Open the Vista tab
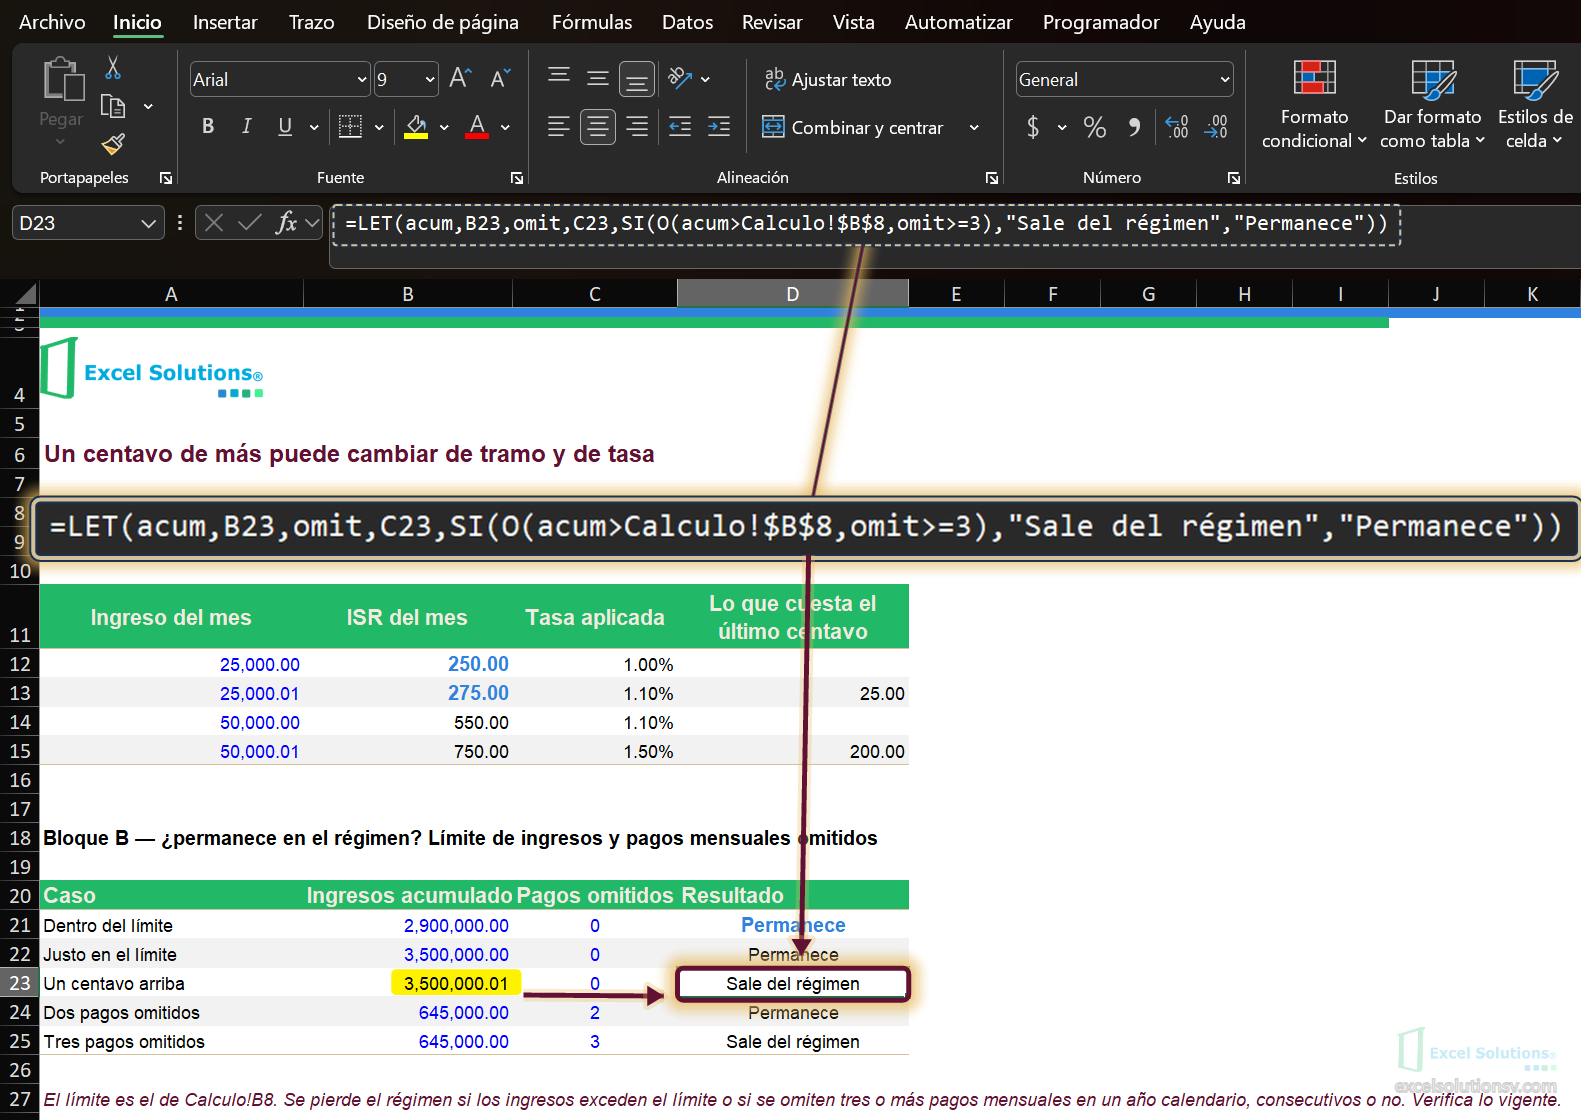 tap(854, 22)
